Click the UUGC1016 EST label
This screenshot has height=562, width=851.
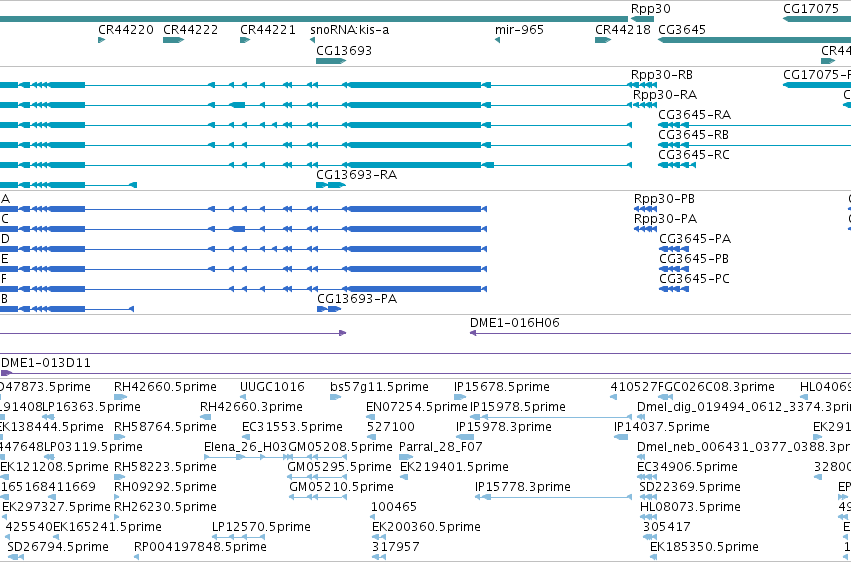point(272,387)
